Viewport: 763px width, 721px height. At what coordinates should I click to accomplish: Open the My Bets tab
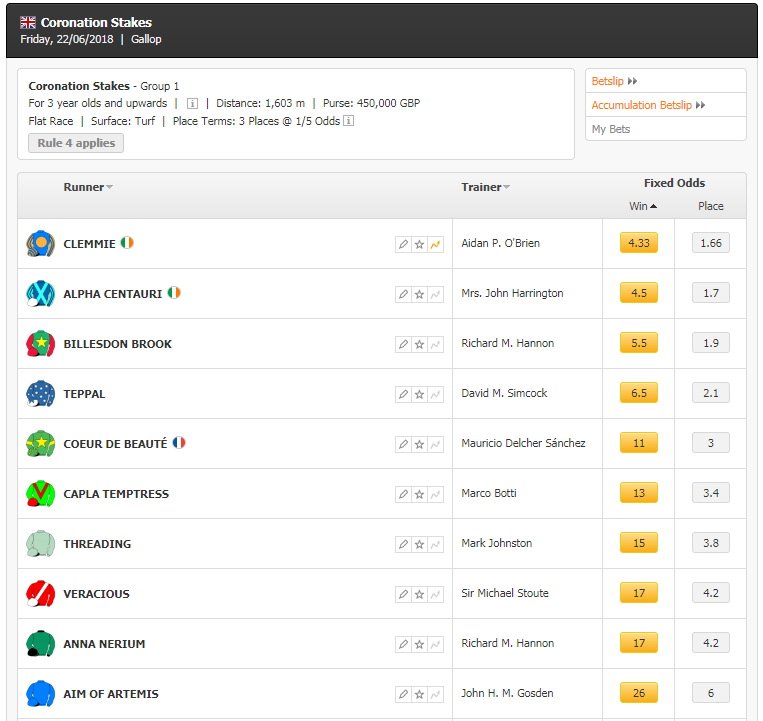click(x=611, y=129)
